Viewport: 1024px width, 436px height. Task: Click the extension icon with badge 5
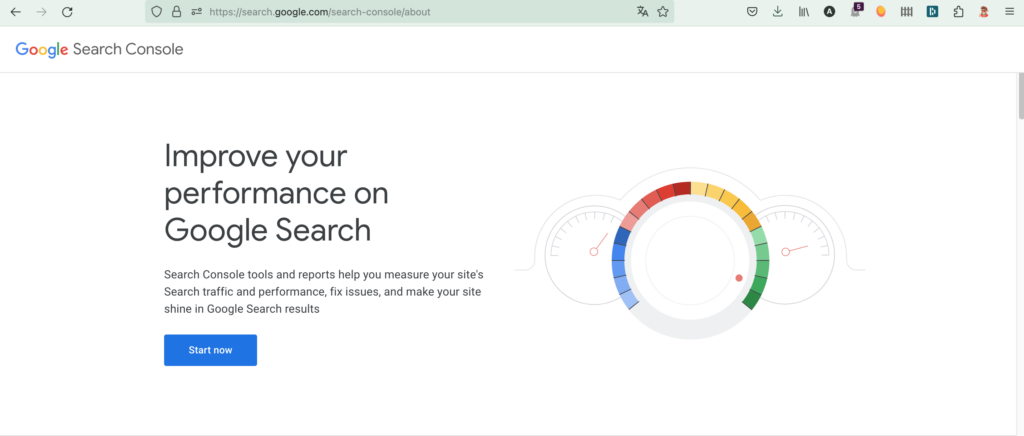[855, 11]
